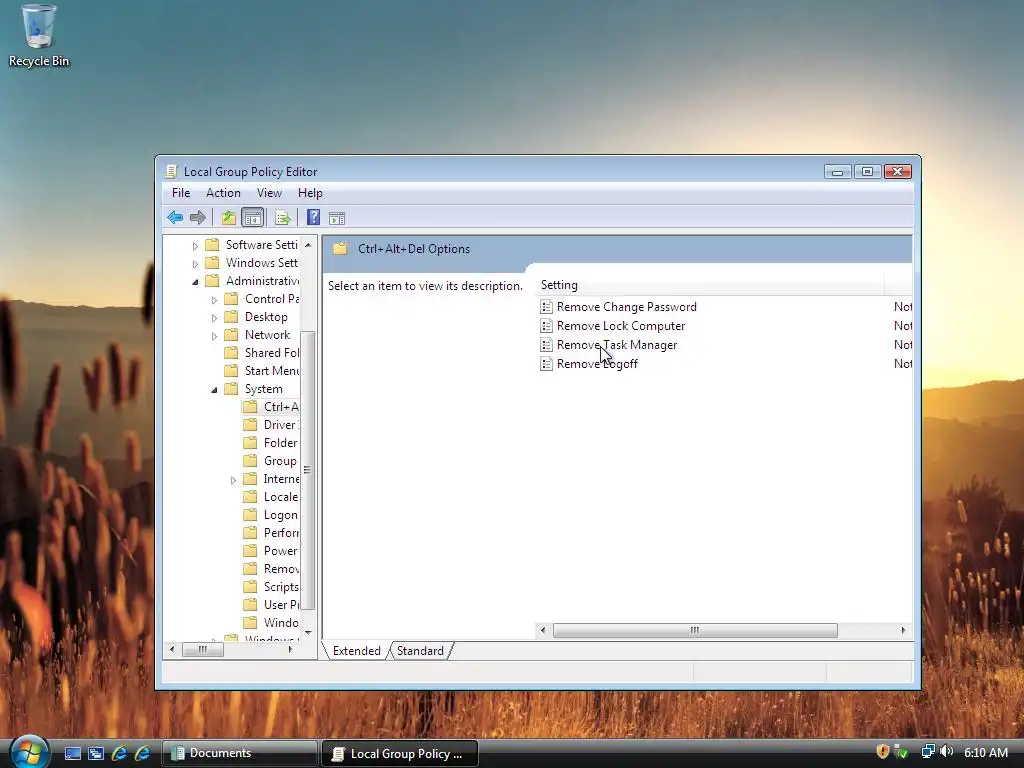This screenshot has height=768, width=1024.
Task: Collapse the System tree node
Action: click(214, 390)
